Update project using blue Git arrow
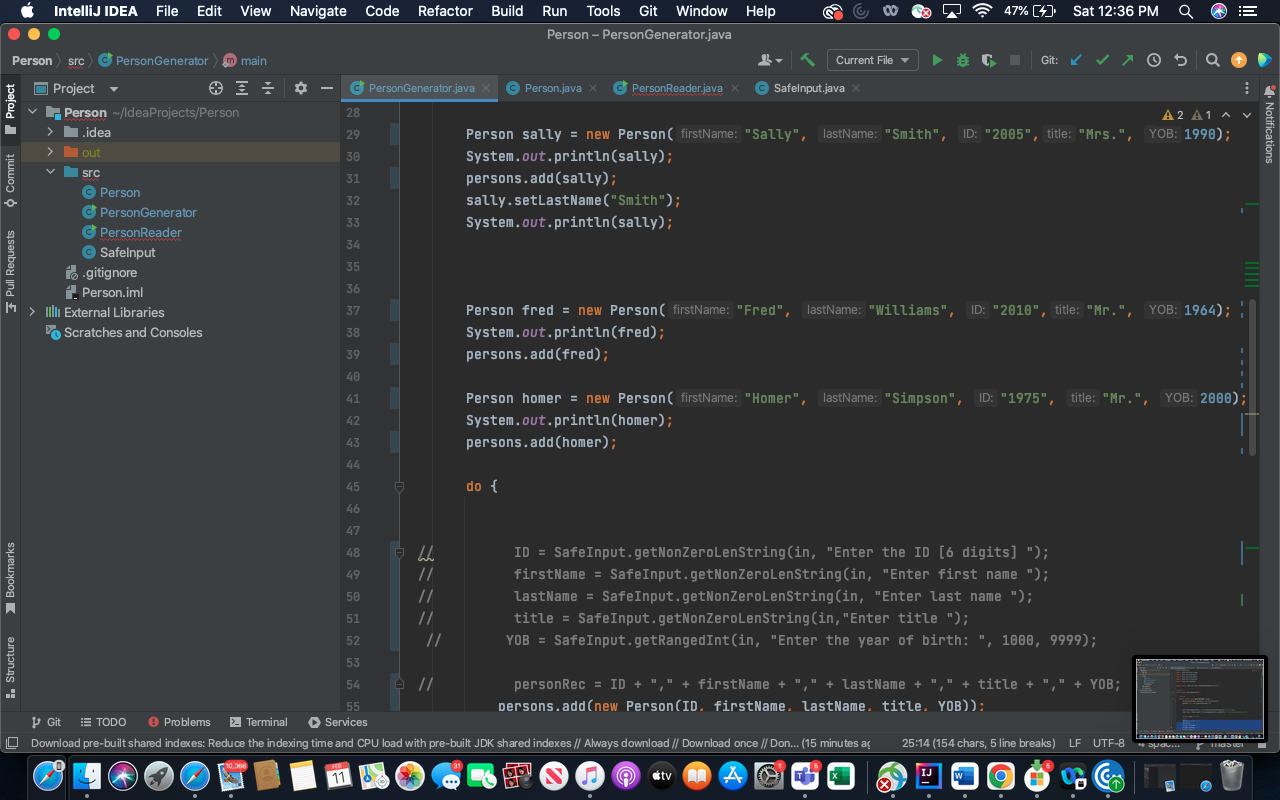Screen dimensions: 1280x800 tap(1076, 60)
